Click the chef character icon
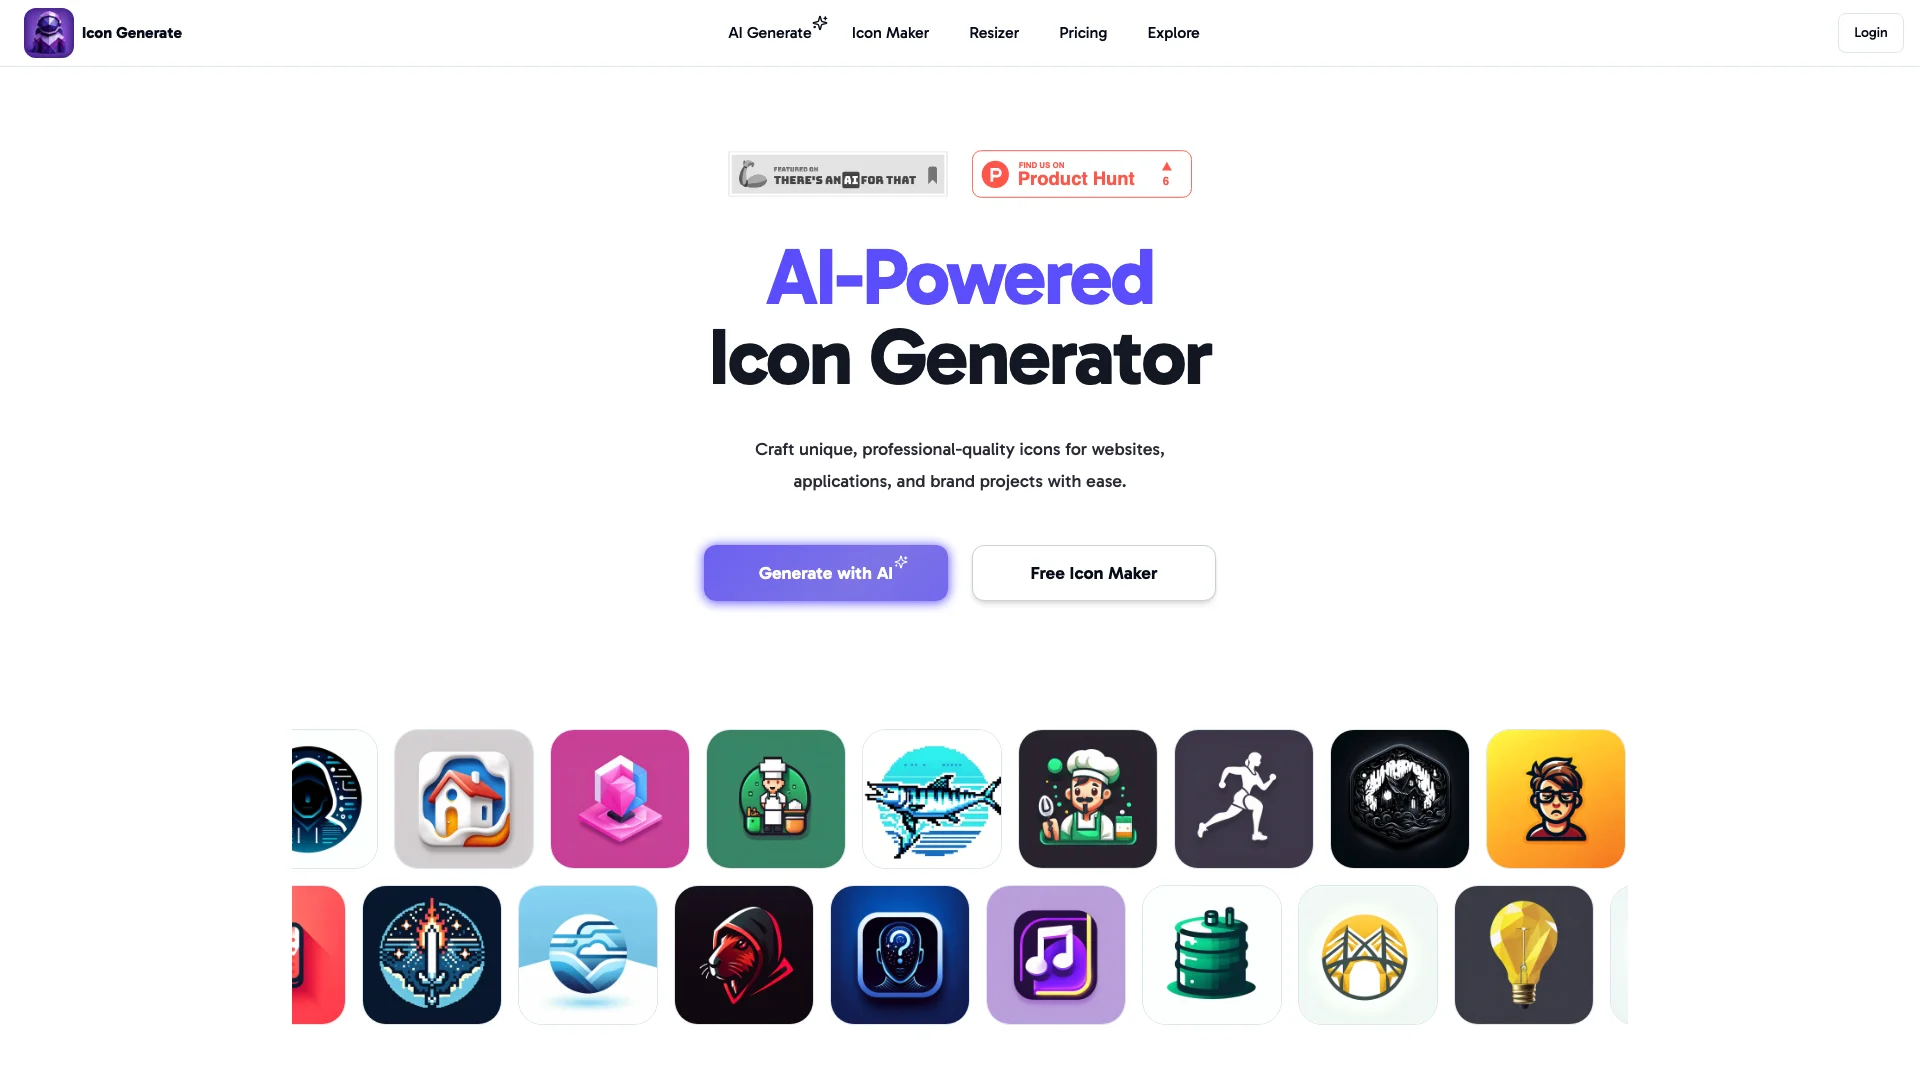The height and width of the screenshot is (1080, 1920). click(x=775, y=798)
